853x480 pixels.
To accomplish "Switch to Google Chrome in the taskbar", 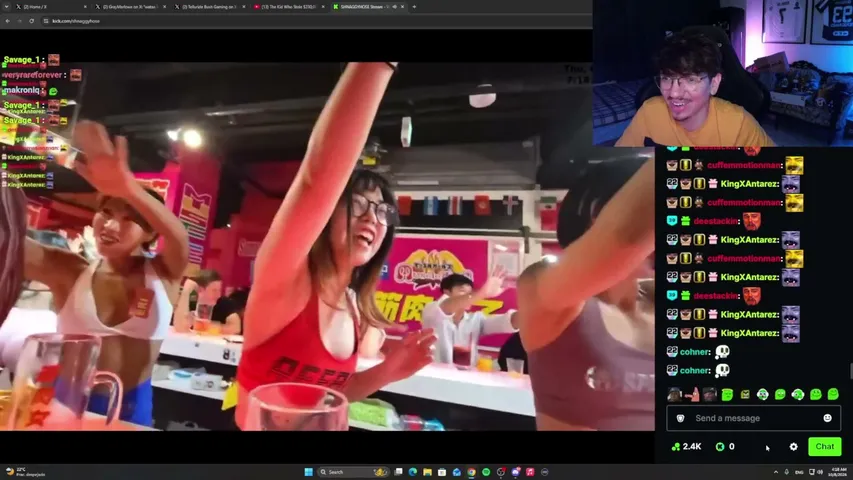I will [x=471, y=472].
